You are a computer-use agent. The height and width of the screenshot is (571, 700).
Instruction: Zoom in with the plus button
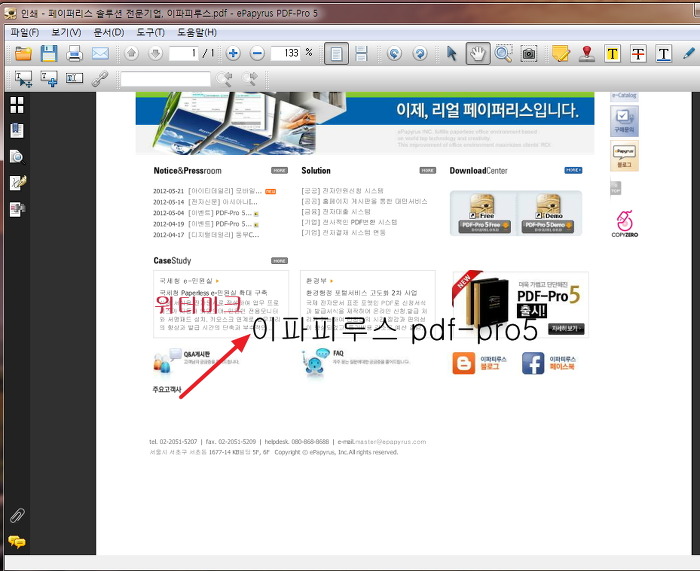point(233,54)
